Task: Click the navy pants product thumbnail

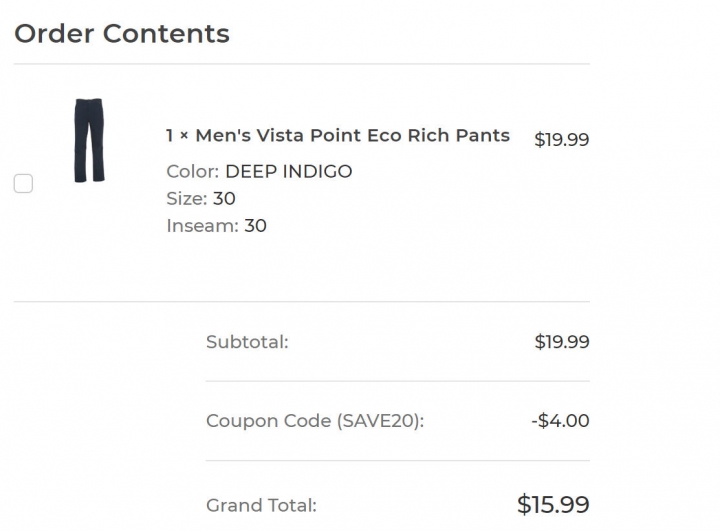Action: coord(89,140)
